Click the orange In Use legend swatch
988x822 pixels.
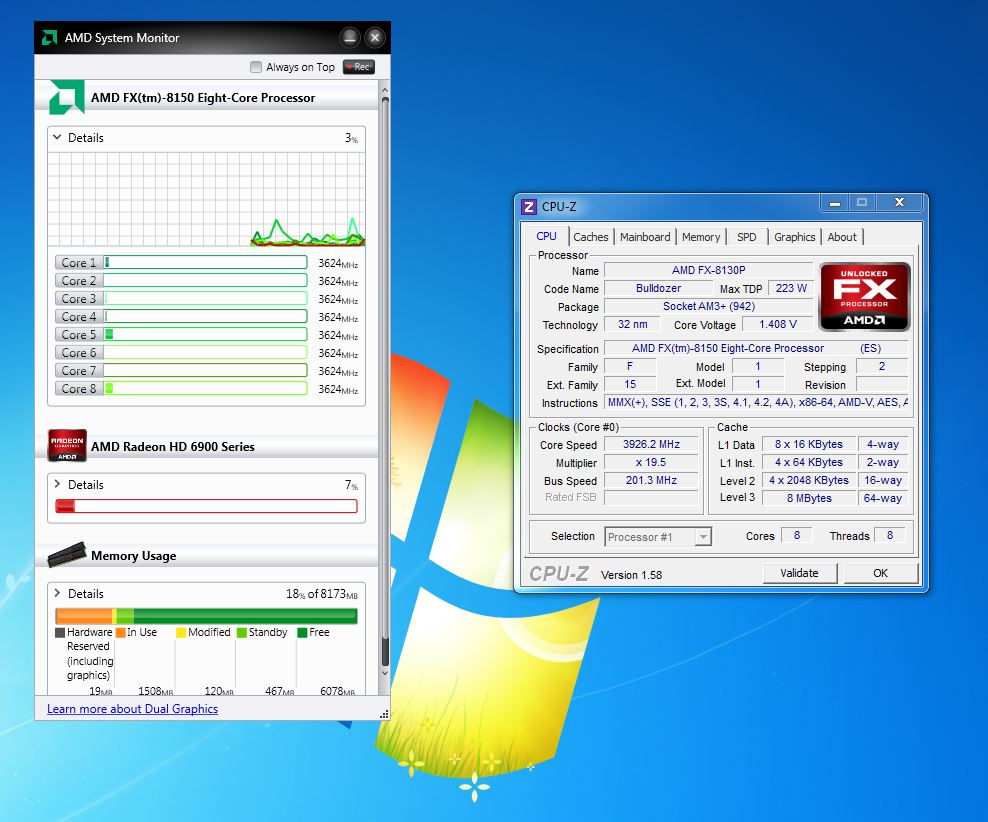[120, 632]
